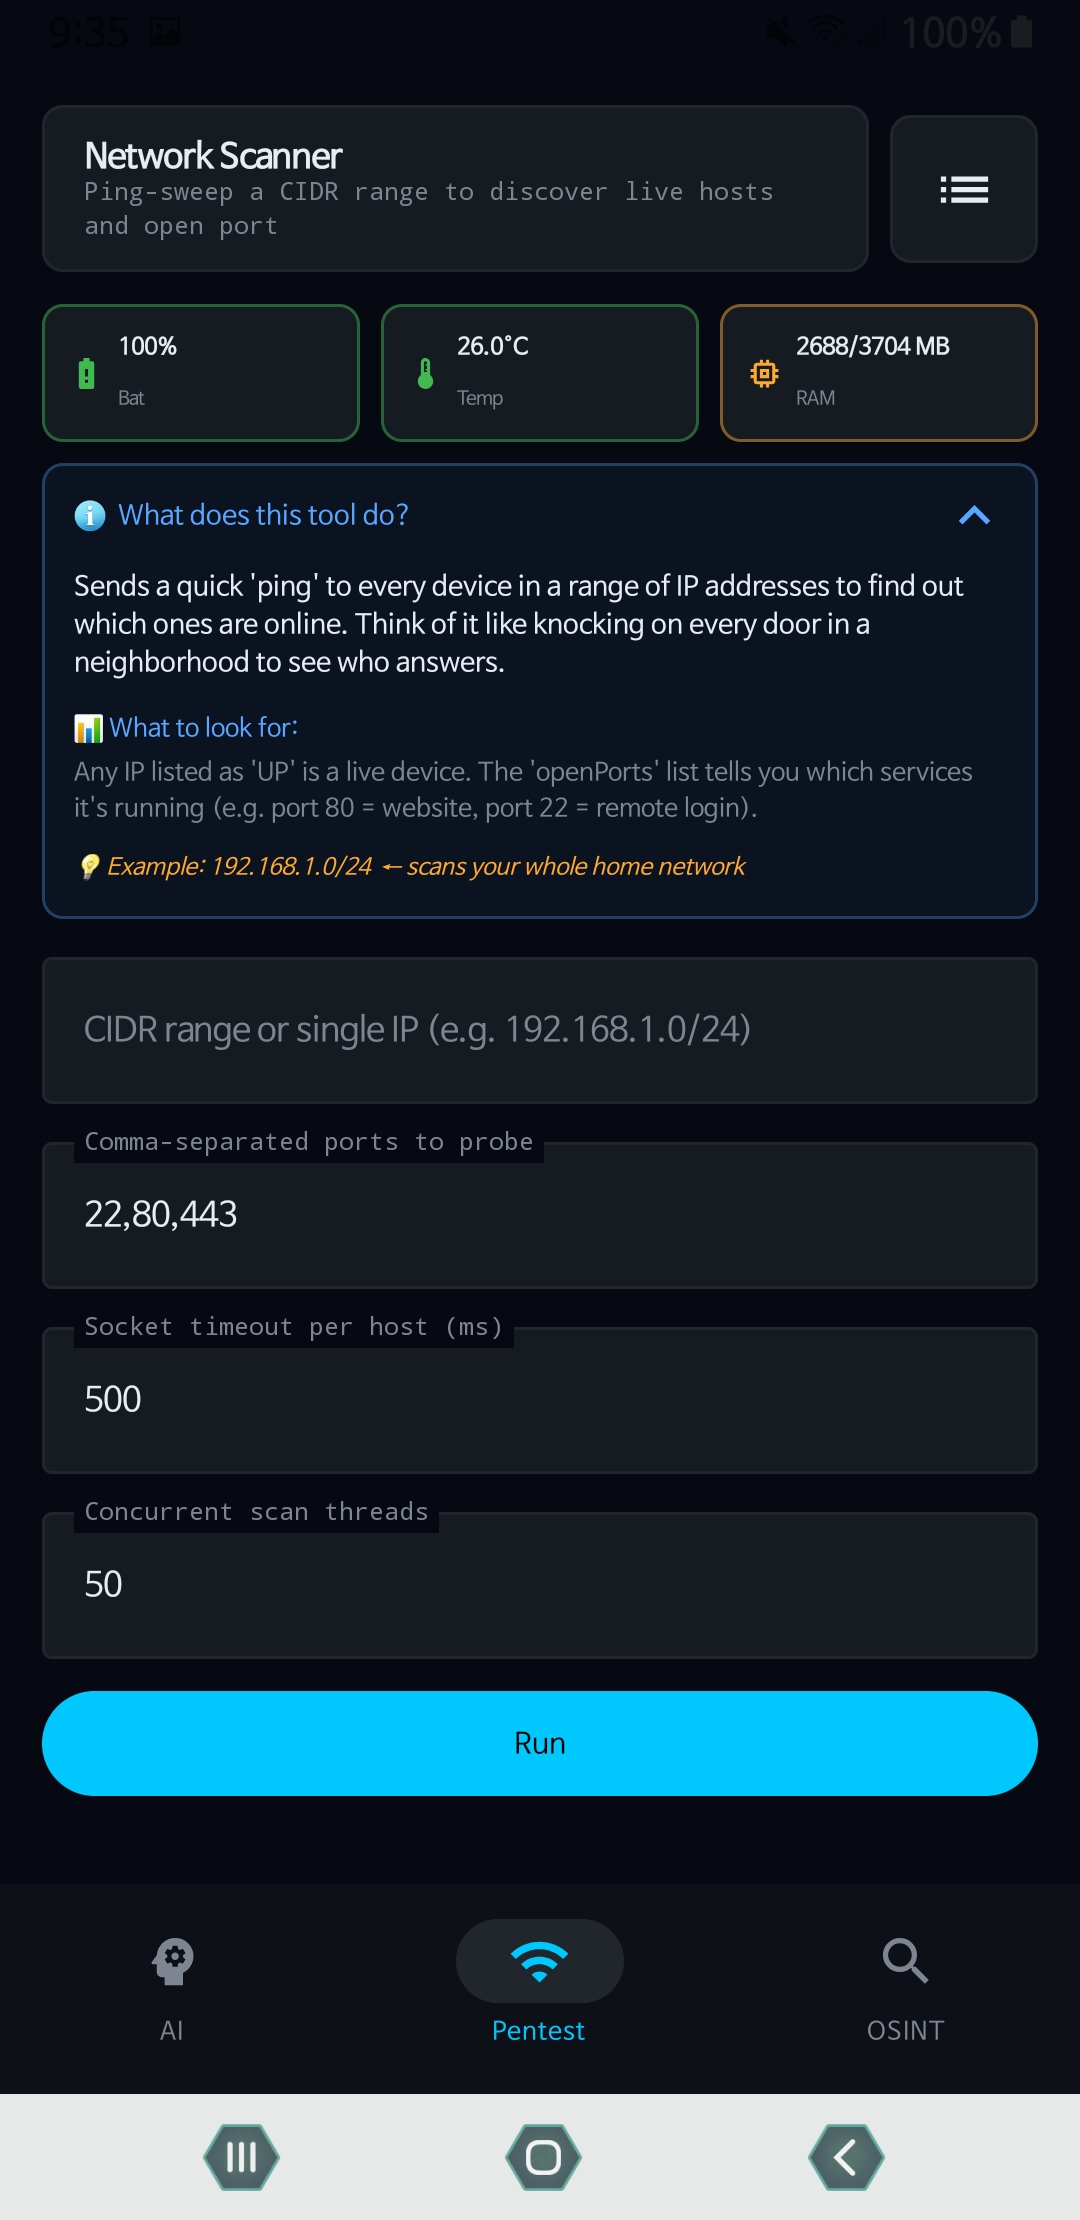The width and height of the screenshot is (1080, 2220).
Task: Tap the RAM chip icon
Action: 764,373
